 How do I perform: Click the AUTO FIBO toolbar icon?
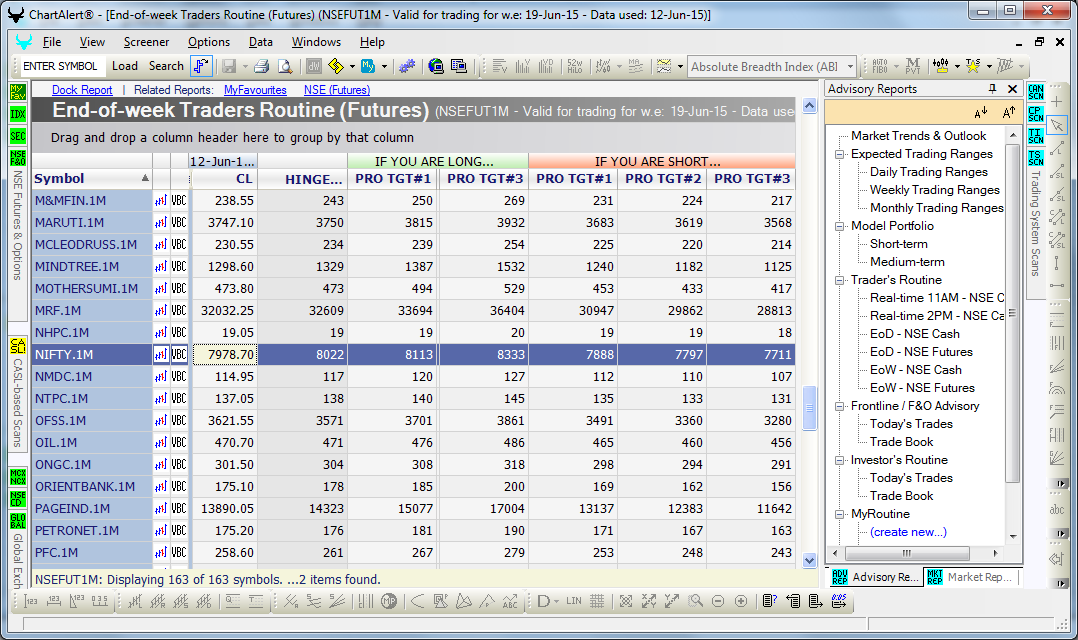point(880,66)
